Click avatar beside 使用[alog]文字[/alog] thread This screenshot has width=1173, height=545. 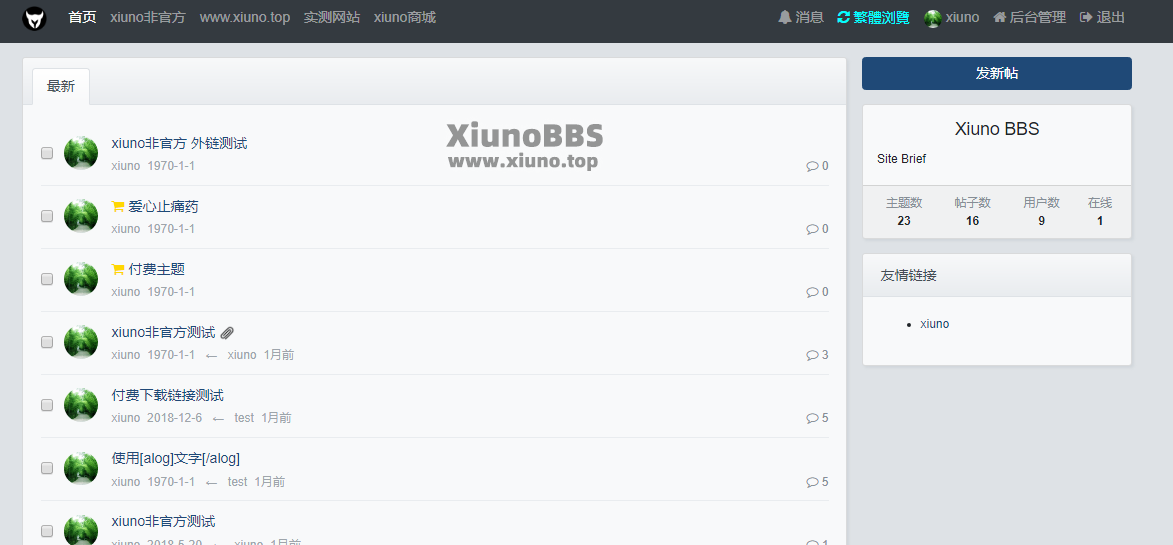81,468
